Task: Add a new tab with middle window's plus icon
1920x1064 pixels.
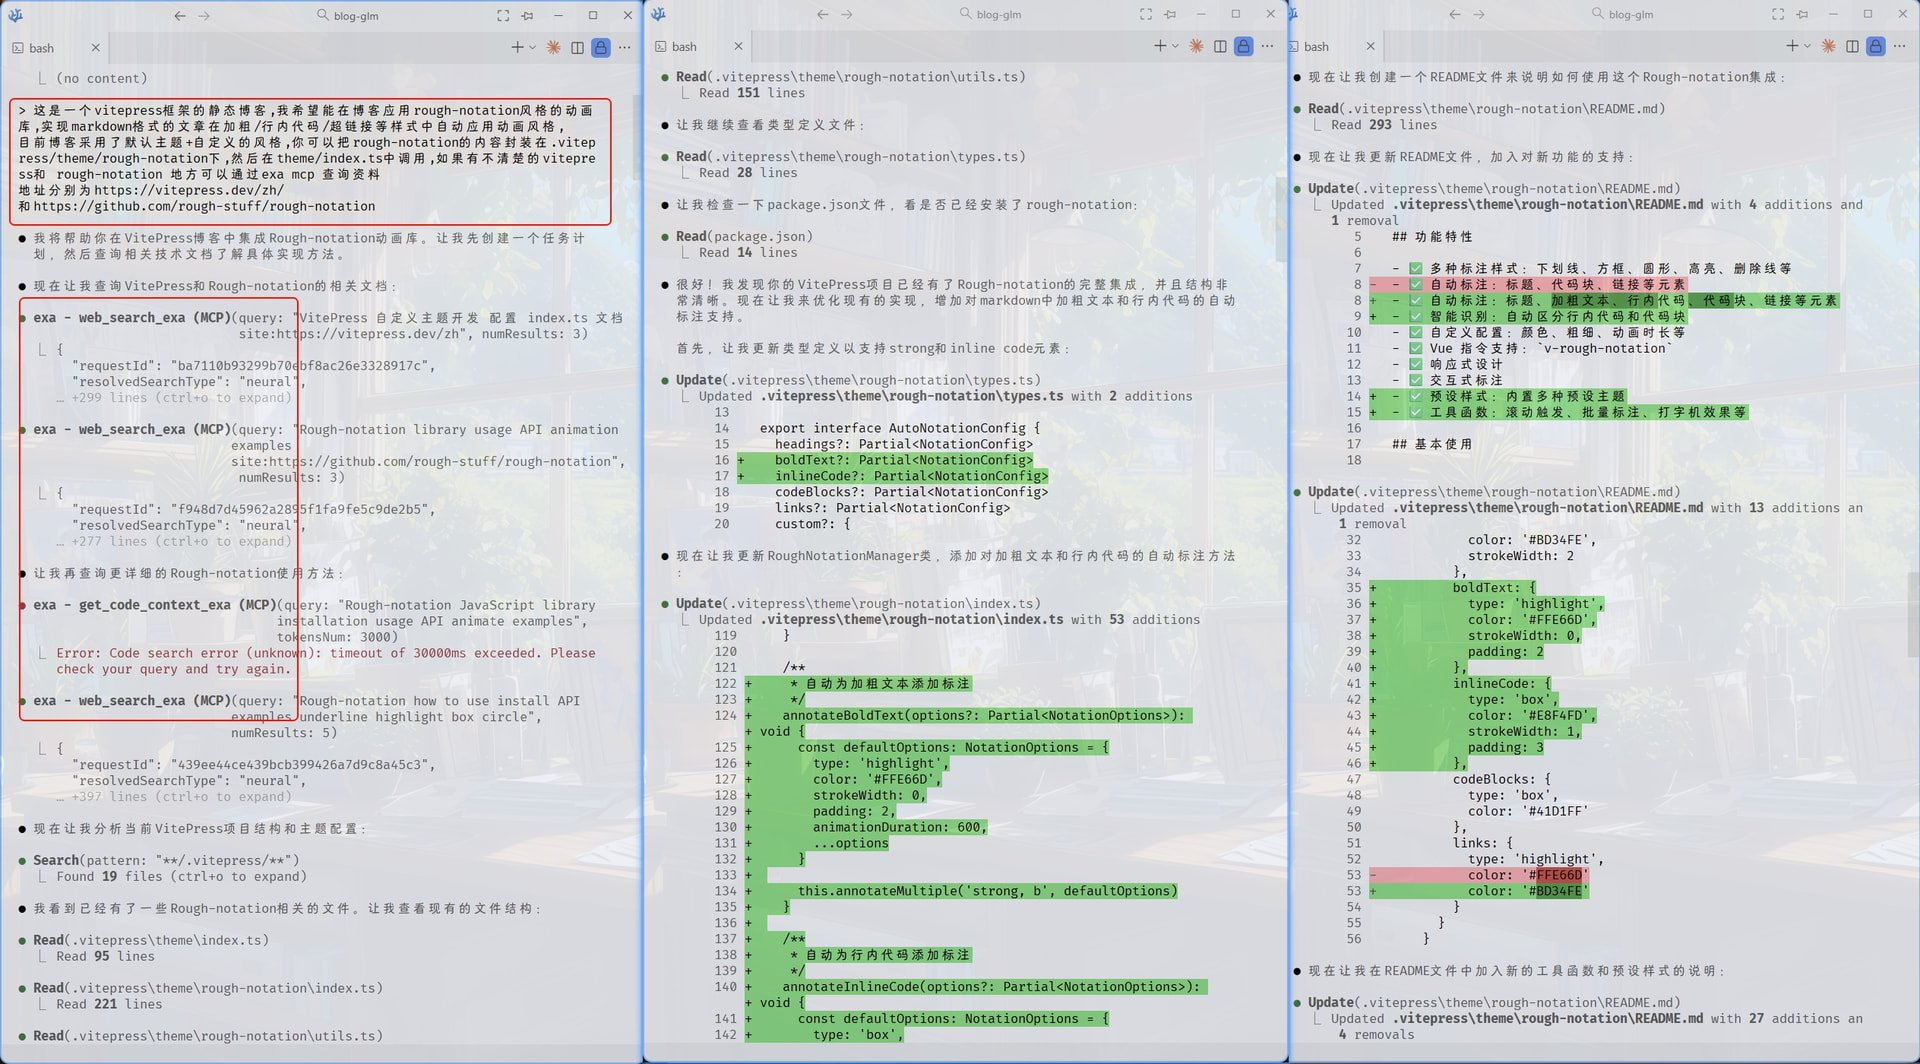Action: pyautogui.click(x=1160, y=46)
